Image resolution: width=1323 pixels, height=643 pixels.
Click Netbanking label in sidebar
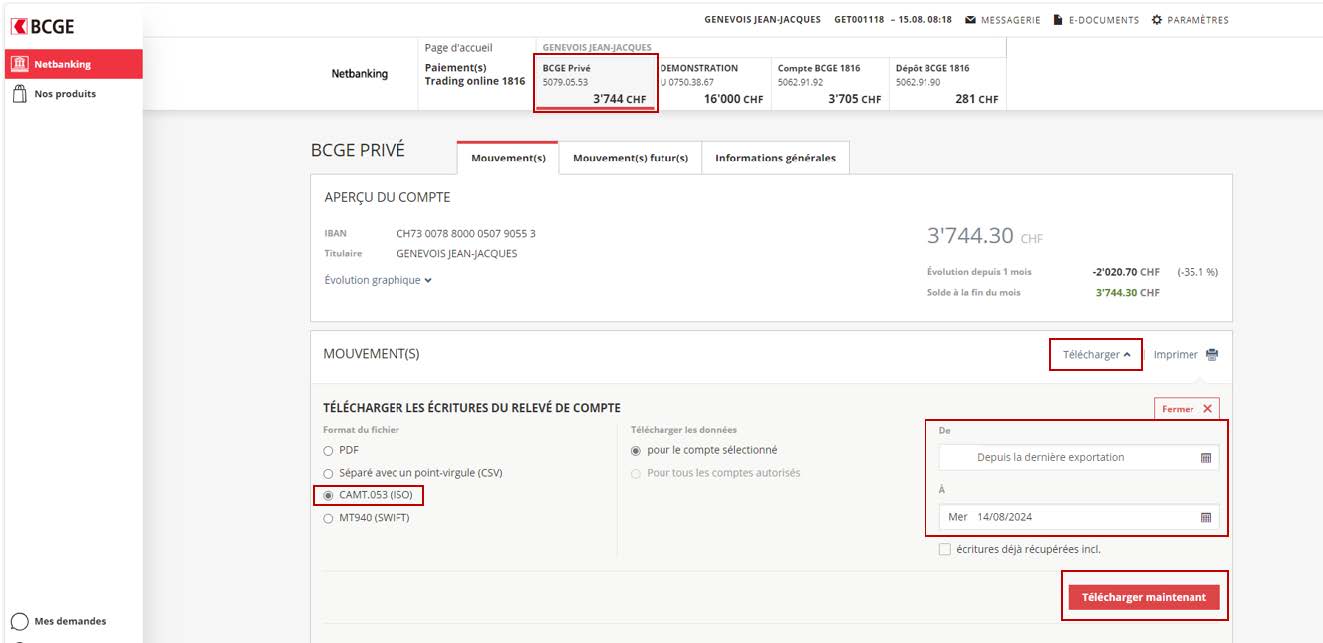(63, 64)
